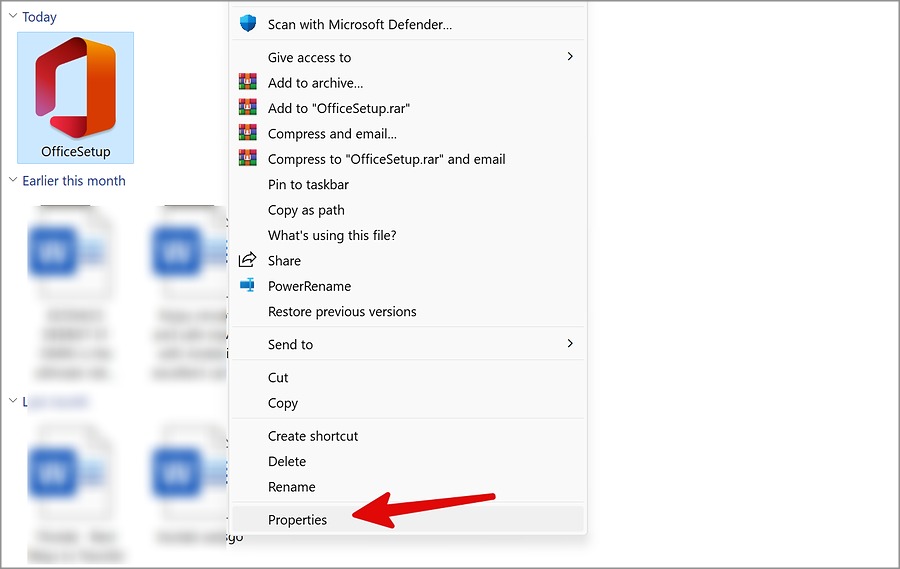
Task: Select Cut from context menu
Action: tap(408, 377)
